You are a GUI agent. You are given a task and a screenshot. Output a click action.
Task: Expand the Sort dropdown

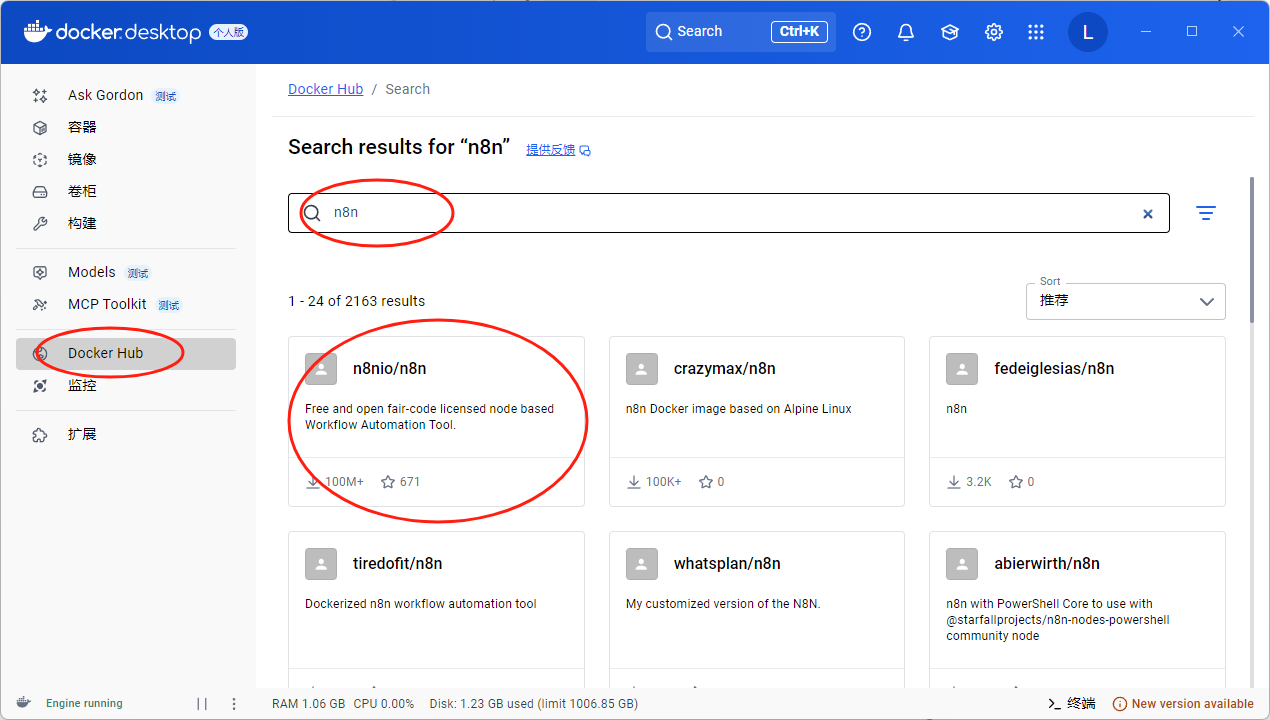click(x=1125, y=301)
